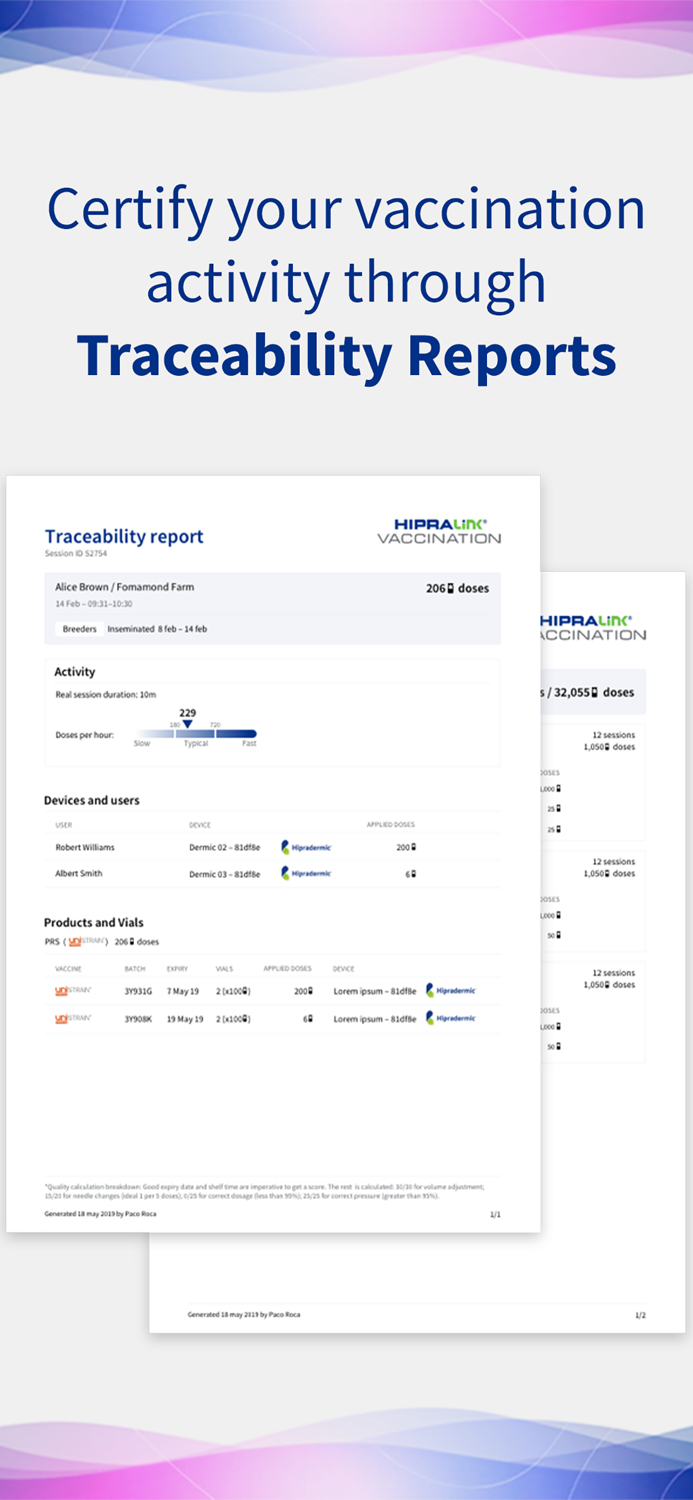Click the Hipradermic logo in batch 3Y908K row

point(451,1018)
